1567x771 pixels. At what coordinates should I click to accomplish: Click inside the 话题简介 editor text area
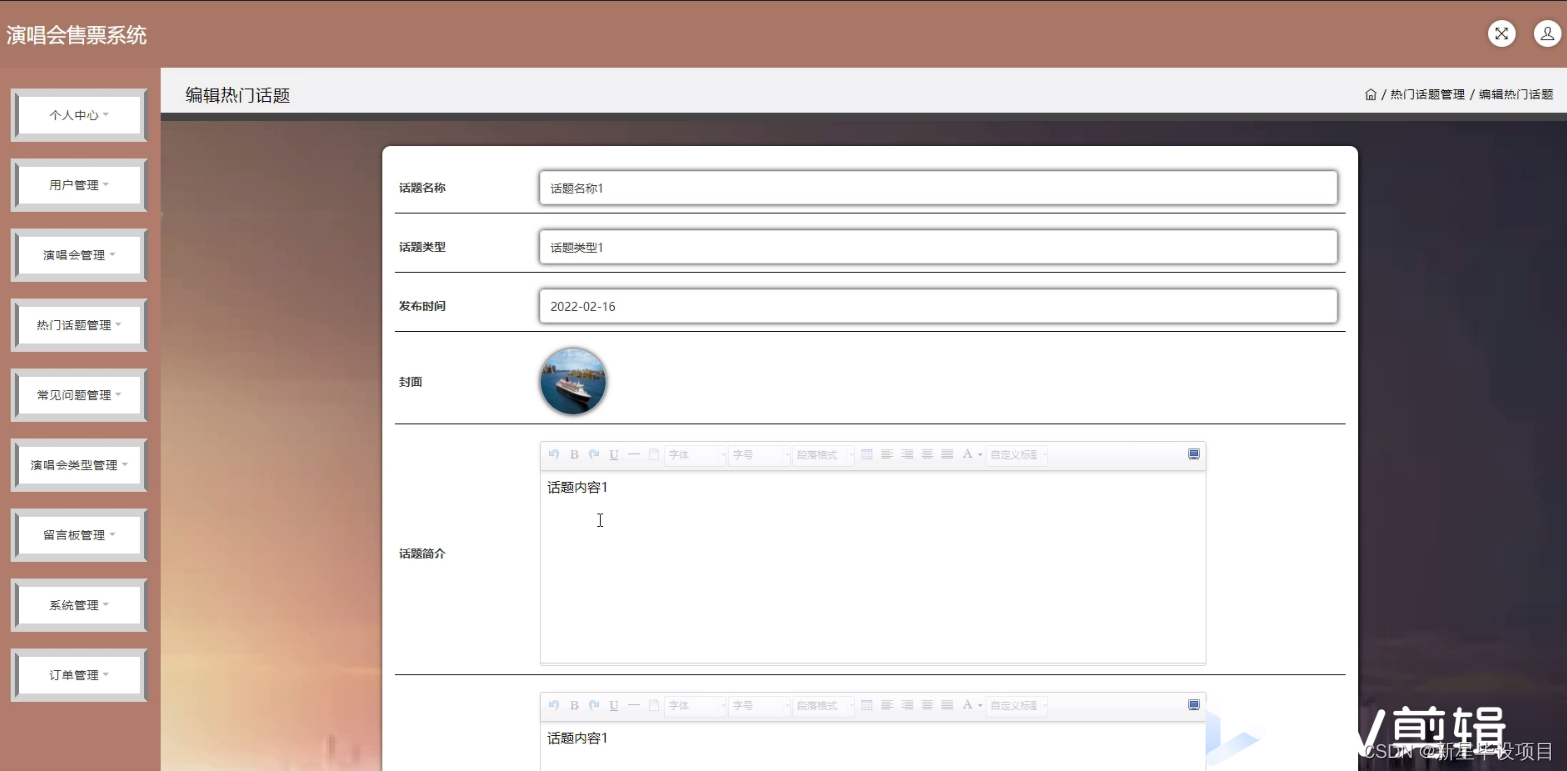point(873,566)
